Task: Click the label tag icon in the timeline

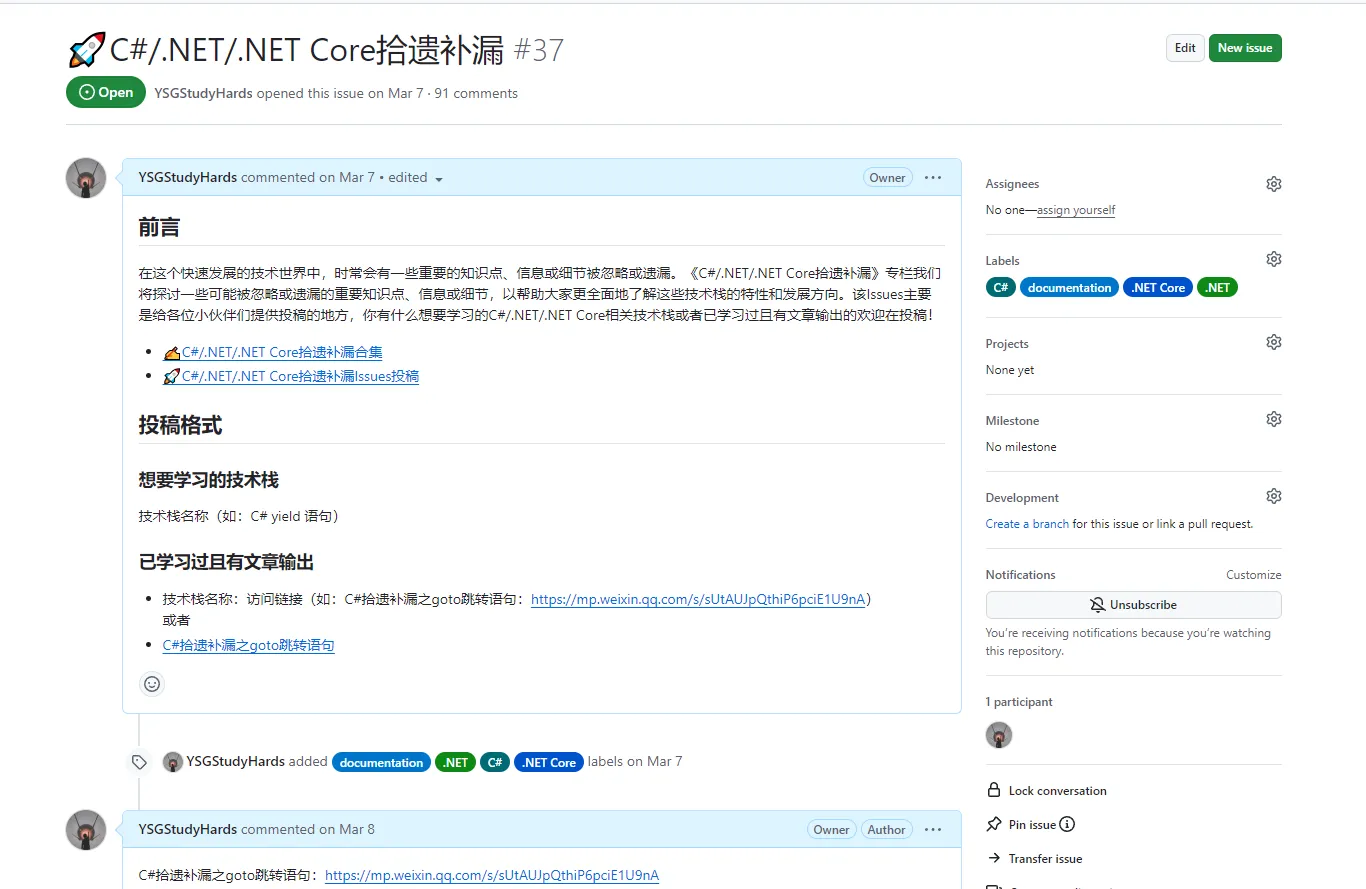Action: (x=139, y=762)
